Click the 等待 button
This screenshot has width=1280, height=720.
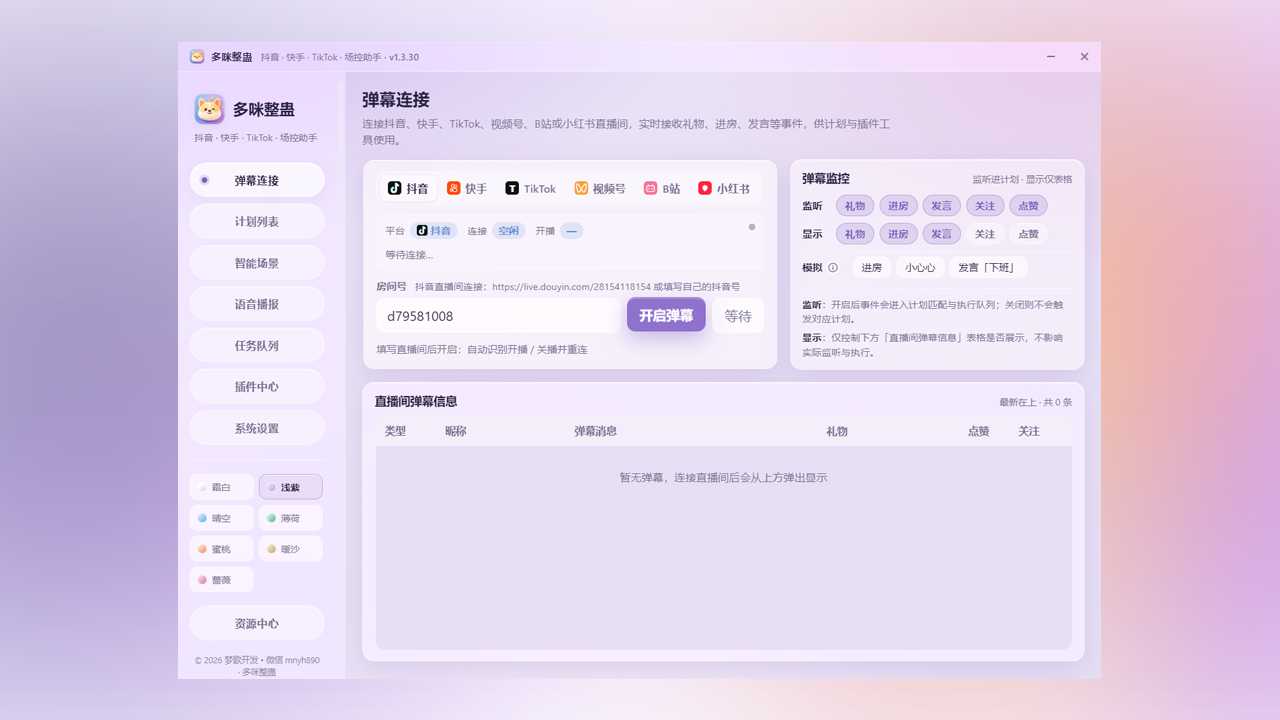tap(738, 315)
